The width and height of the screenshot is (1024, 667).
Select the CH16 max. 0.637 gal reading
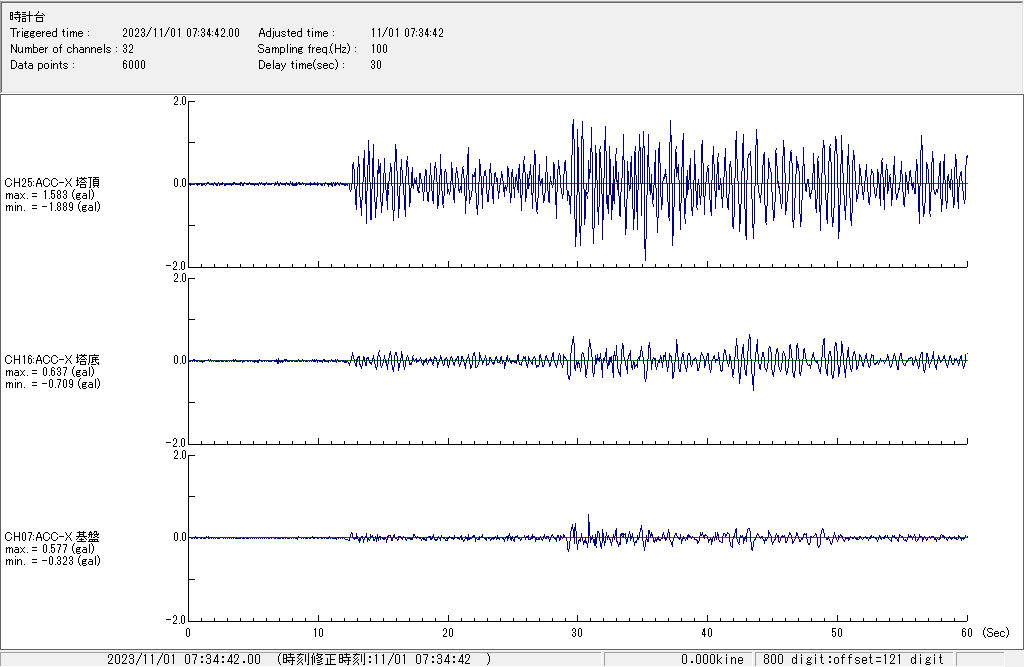[x=50, y=372]
